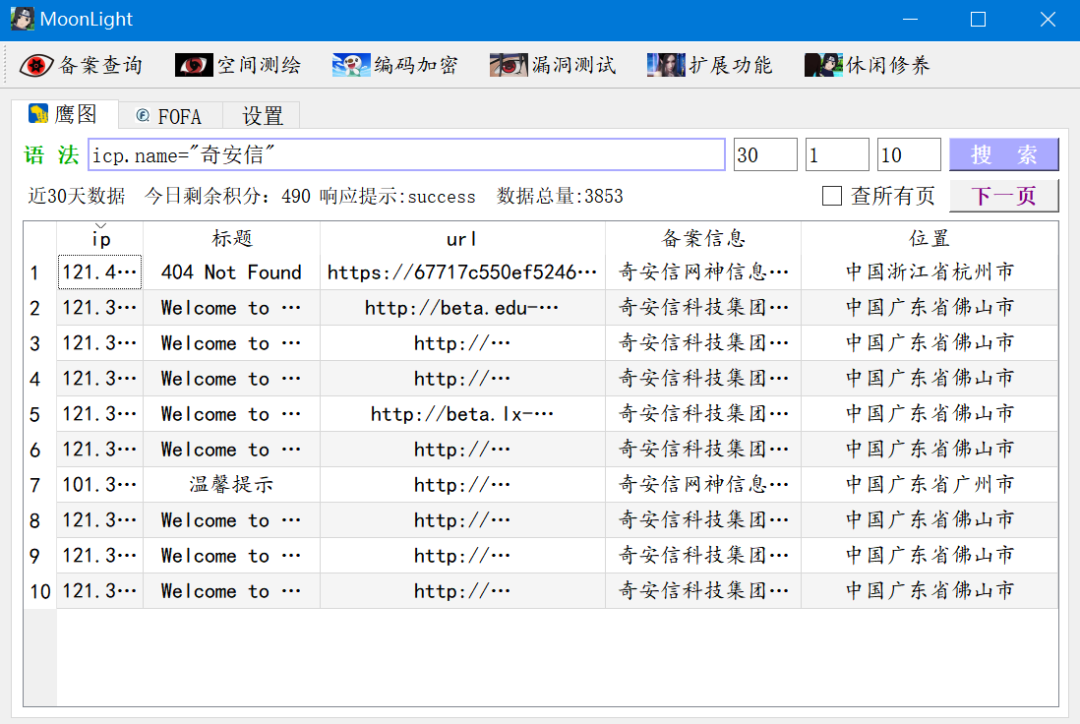Click the character icon beside 扩展功能
The width and height of the screenshot is (1080, 724).
pos(665,65)
